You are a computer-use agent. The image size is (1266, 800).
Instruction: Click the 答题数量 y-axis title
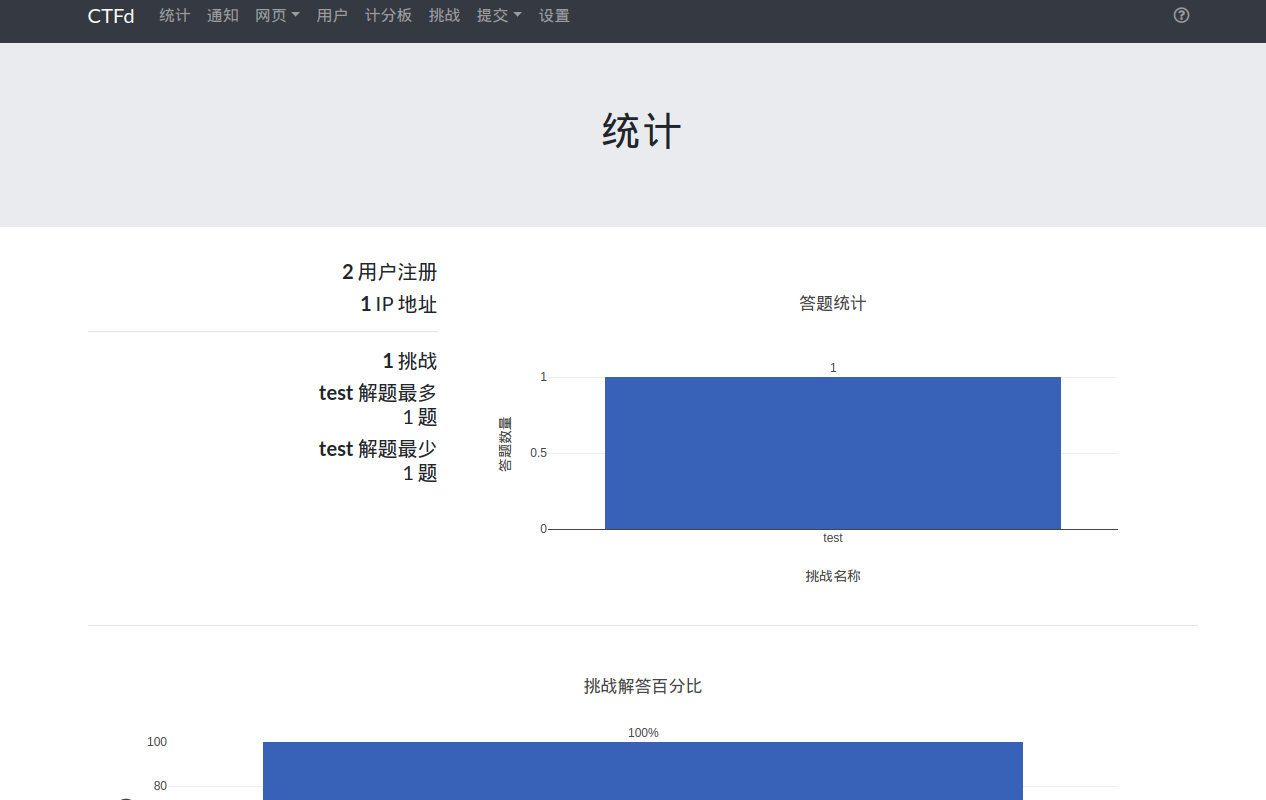click(x=505, y=444)
